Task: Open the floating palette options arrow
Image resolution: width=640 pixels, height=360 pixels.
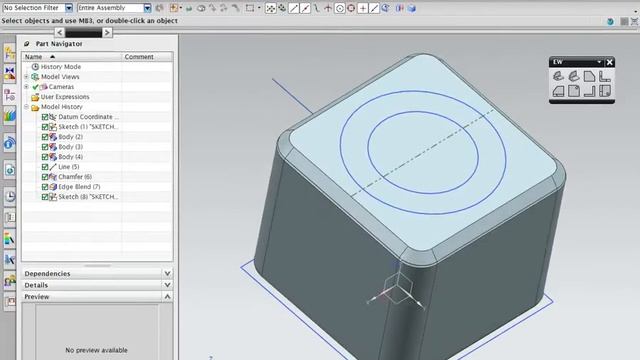Action: click(x=599, y=62)
